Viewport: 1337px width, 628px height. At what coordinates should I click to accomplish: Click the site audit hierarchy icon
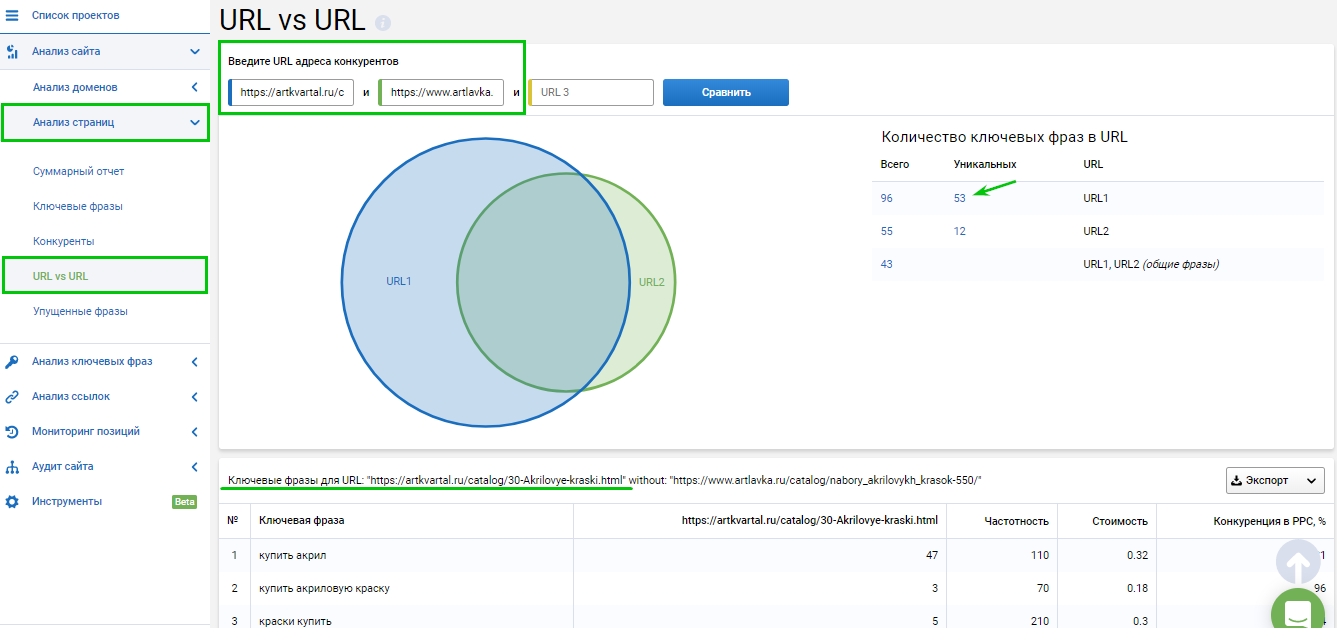pyautogui.click(x=12, y=467)
